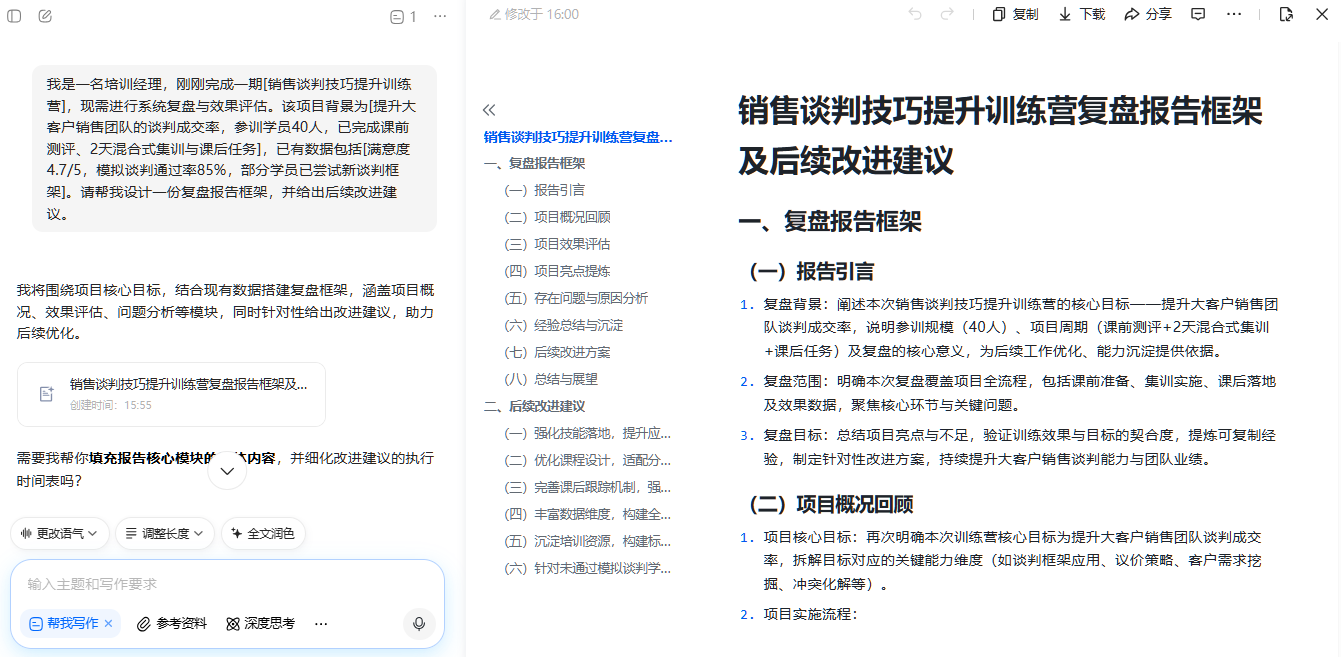Attach reference via 参考资料
1341x657 pixels.
coord(172,624)
